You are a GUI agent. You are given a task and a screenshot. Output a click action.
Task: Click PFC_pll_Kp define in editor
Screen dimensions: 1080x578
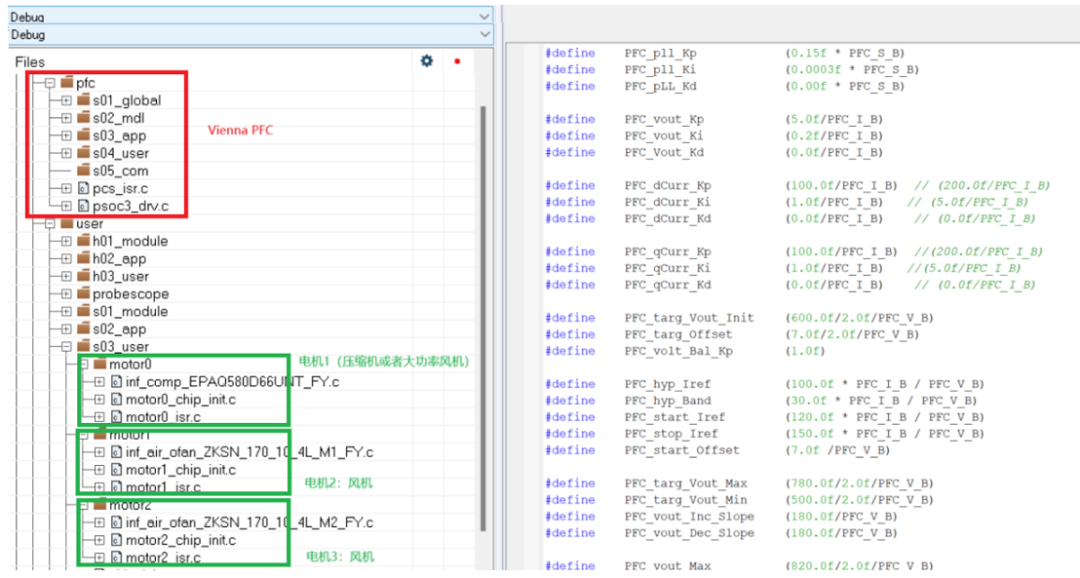click(x=661, y=53)
